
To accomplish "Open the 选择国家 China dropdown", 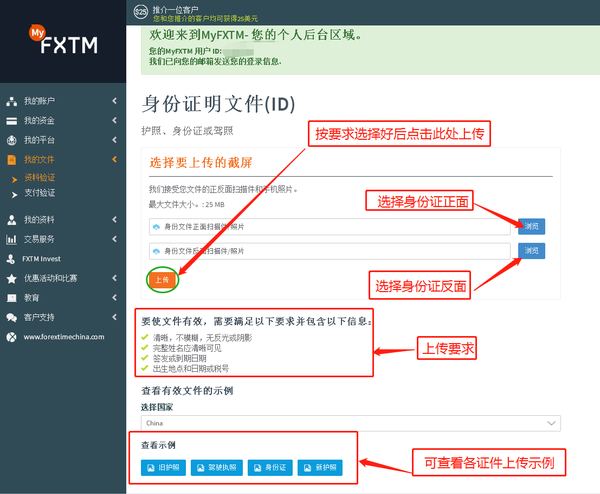I will click(x=352, y=423).
